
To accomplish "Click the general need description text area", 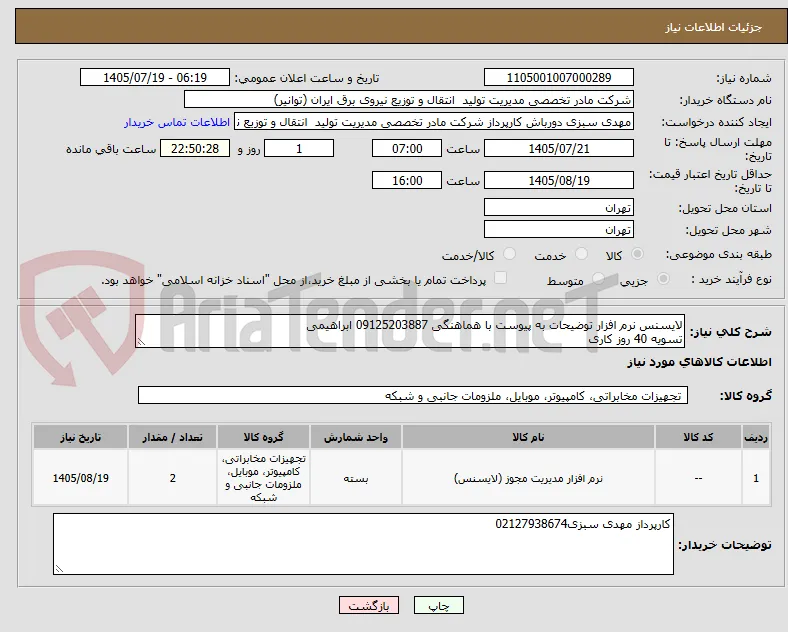I will coord(410,332).
